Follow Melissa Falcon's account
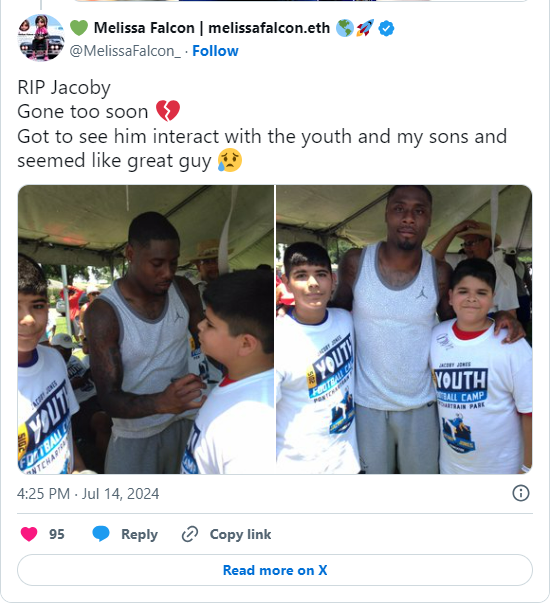551x607 pixels. point(215,51)
